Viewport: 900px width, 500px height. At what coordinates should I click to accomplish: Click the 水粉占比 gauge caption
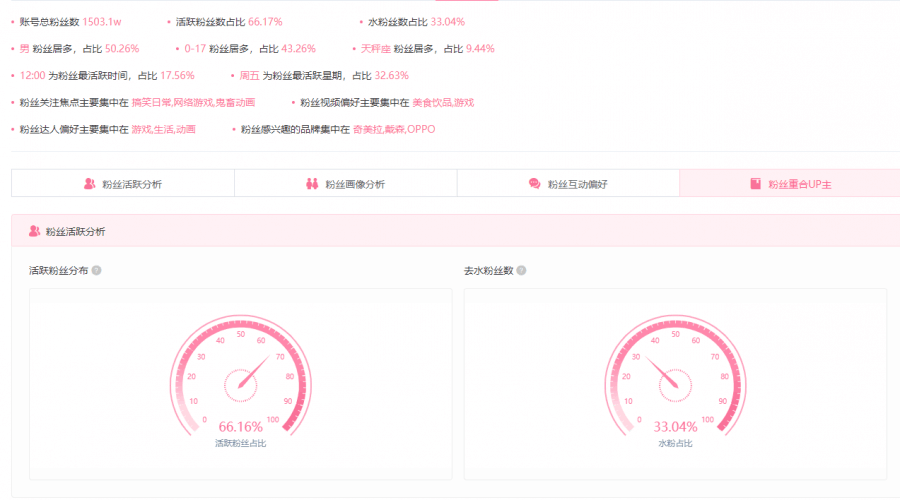tap(676, 443)
